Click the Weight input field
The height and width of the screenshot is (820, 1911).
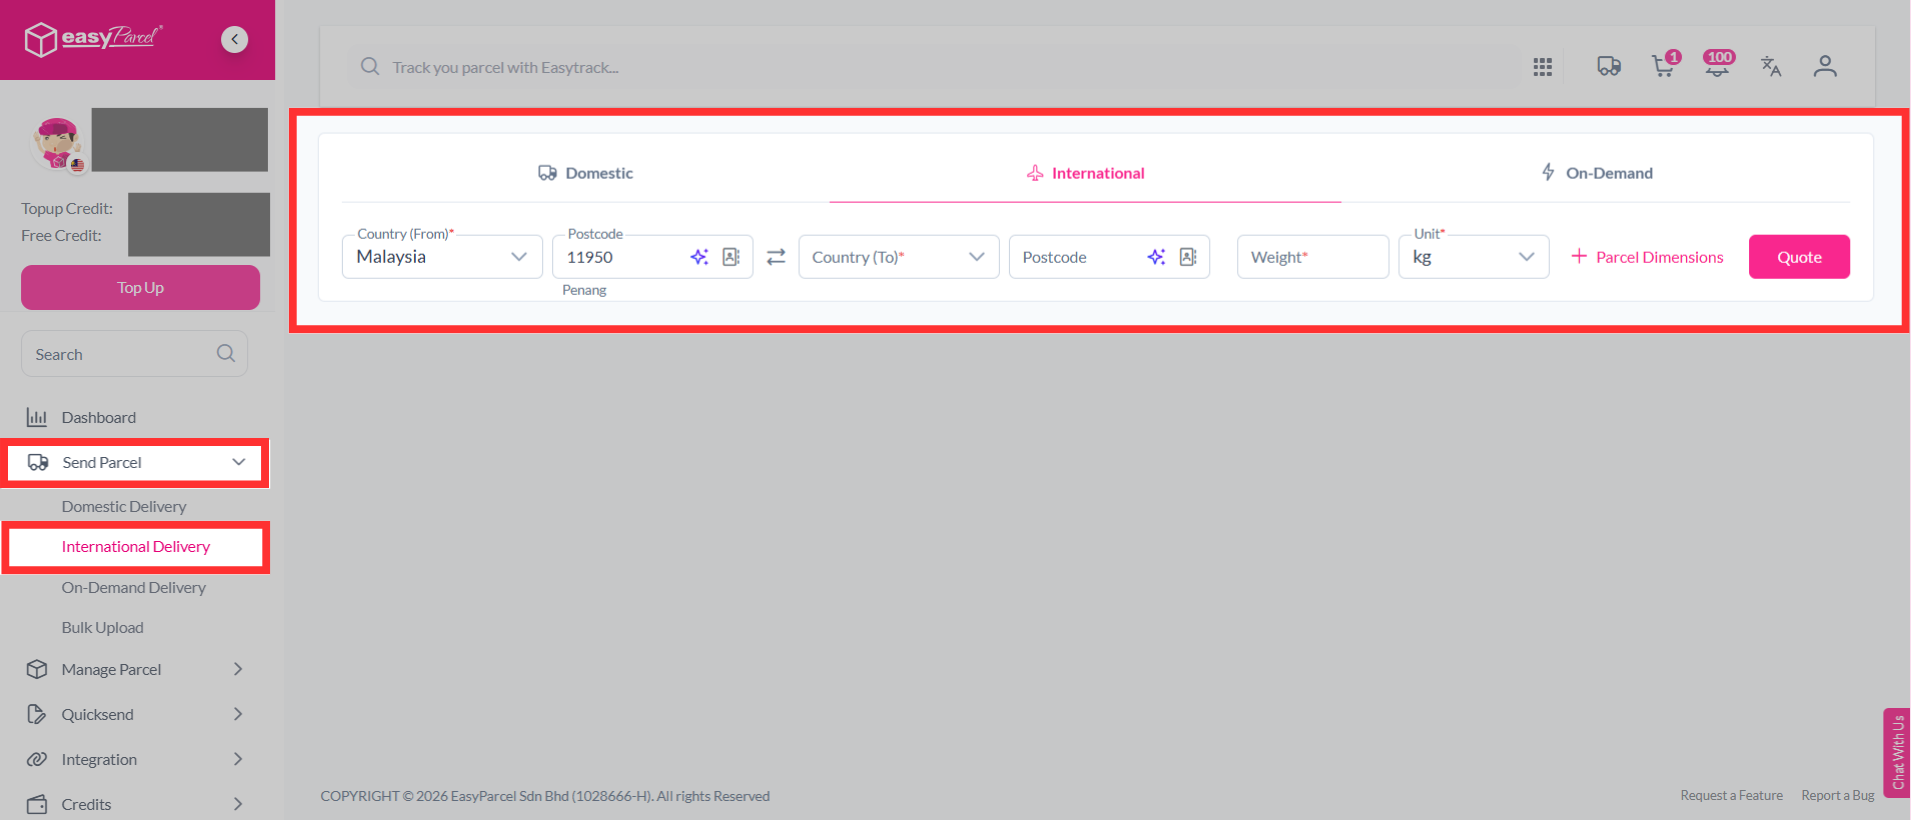click(1313, 257)
